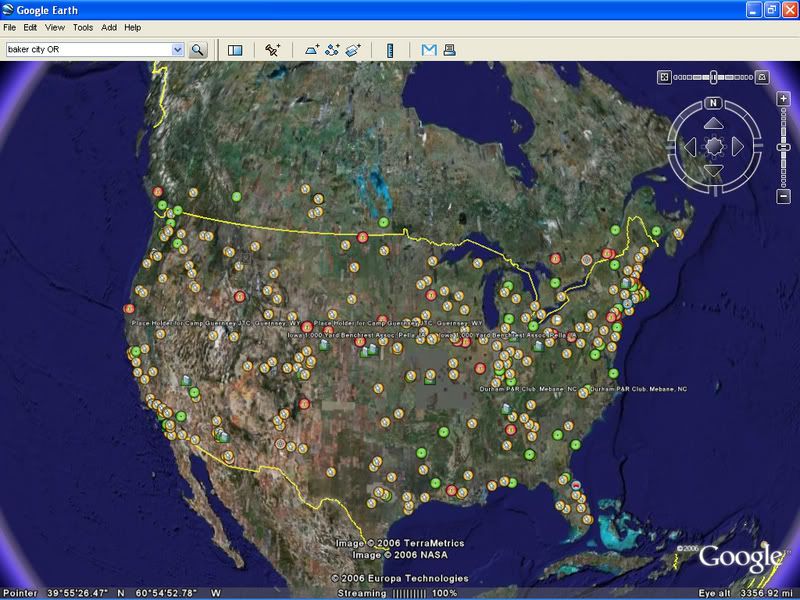Pan left with the navigation arrow
The image size is (800, 600).
pyautogui.click(x=690, y=147)
